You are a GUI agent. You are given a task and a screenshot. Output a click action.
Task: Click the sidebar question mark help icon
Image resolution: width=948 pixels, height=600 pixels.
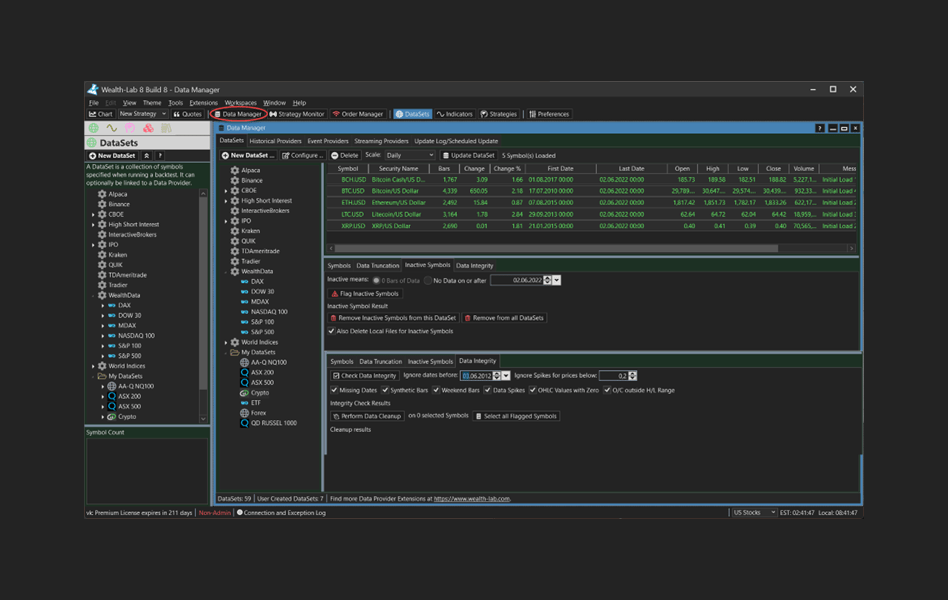click(160, 155)
